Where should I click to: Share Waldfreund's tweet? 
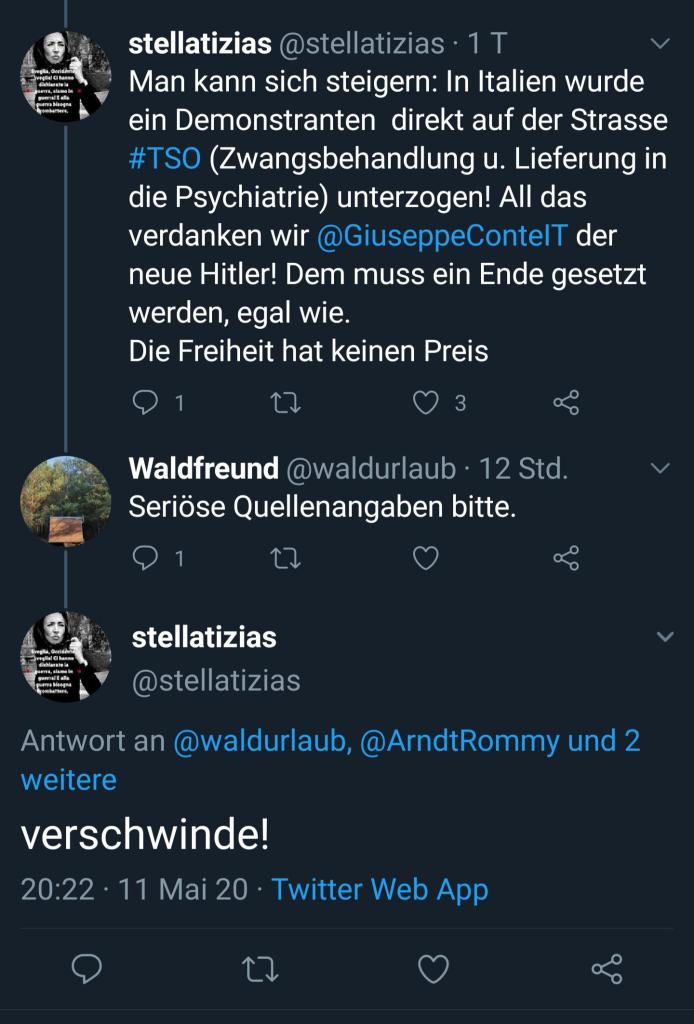coord(566,558)
